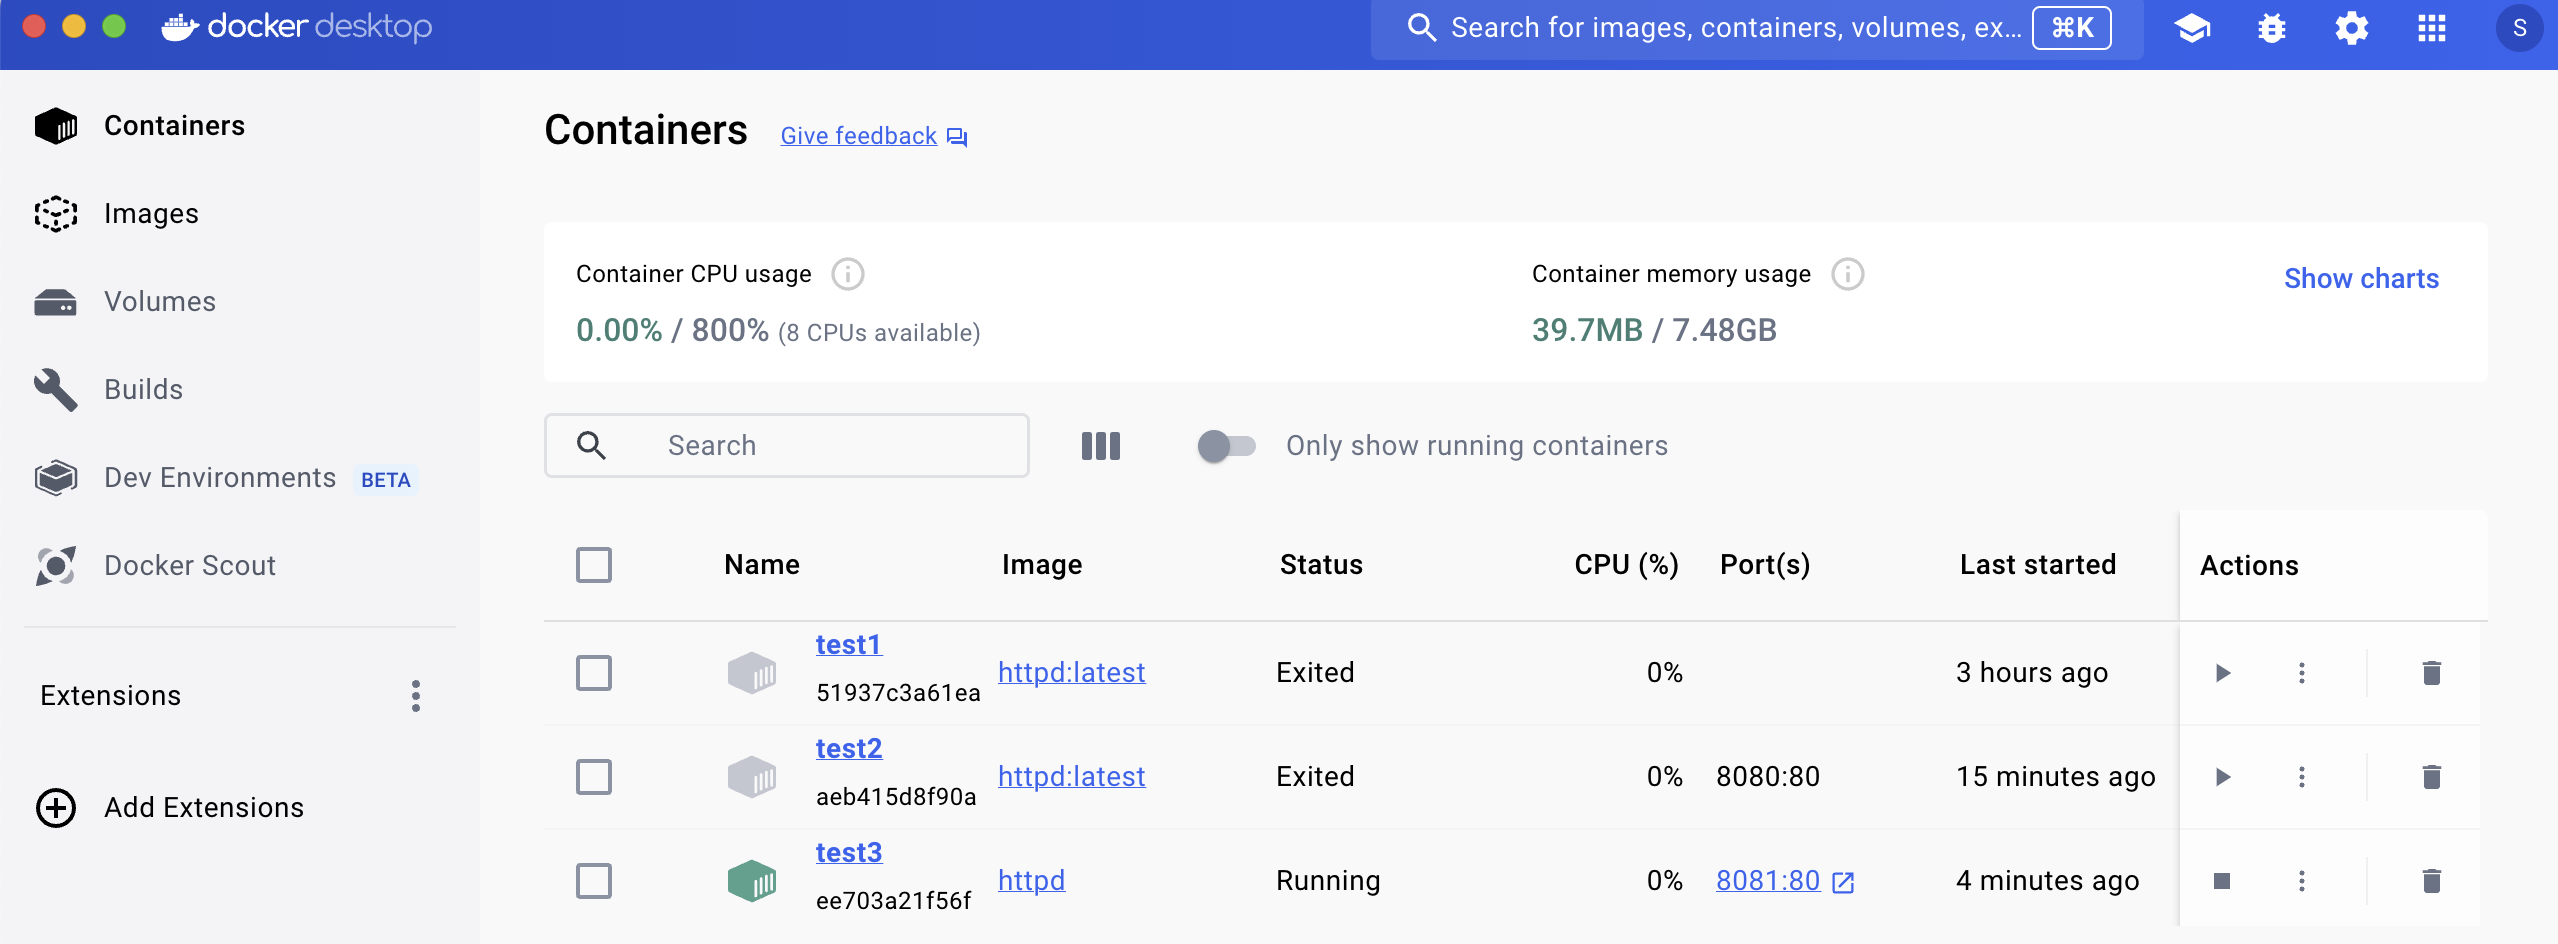2558x944 pixels.
Task: Click container ID aeb415d8f90a
Action: [x=896, y=797]
